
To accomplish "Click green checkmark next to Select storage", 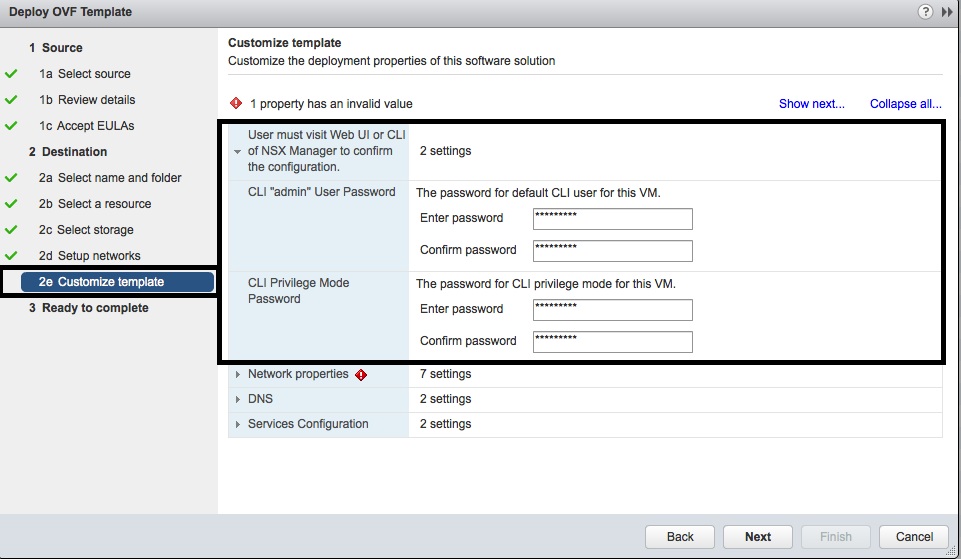I will click(x=11, y=230).
